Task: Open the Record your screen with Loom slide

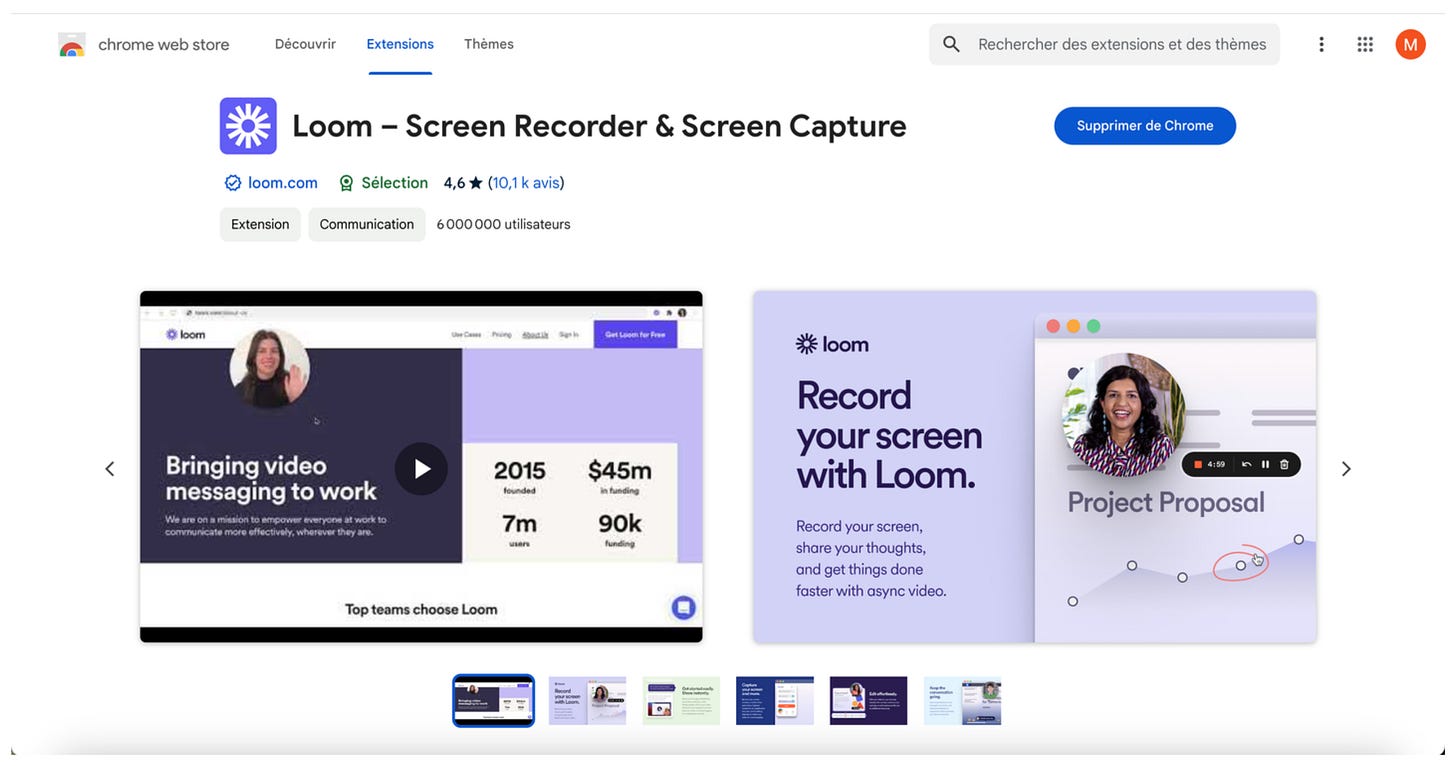Action: click(1035, 467)
